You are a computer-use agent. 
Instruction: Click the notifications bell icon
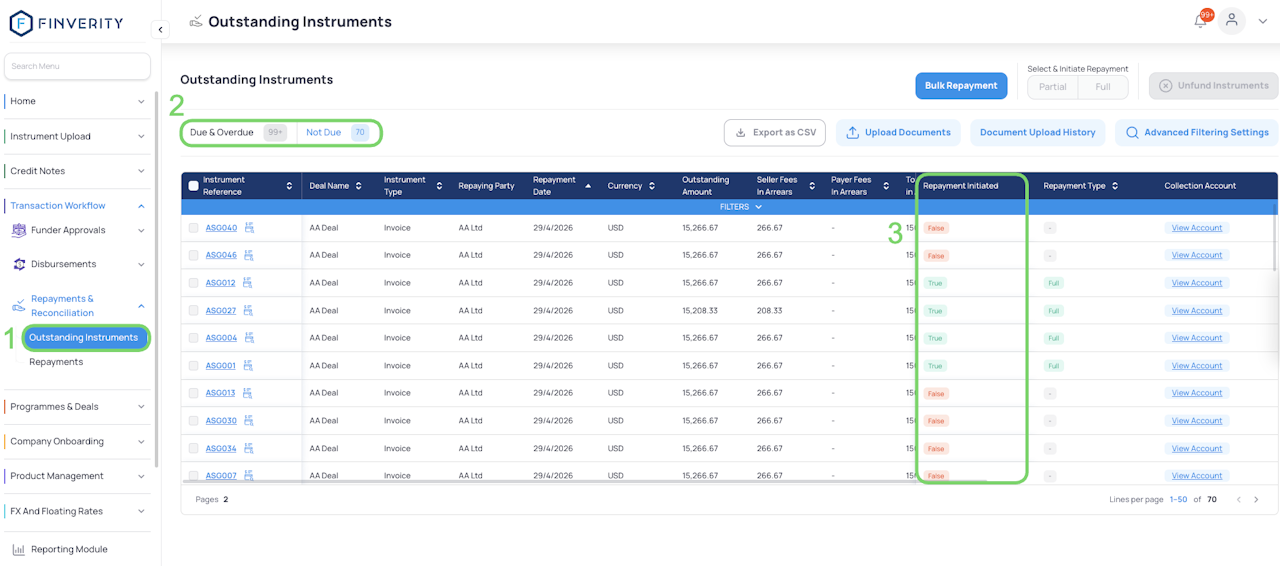(x=1201, y=21)
